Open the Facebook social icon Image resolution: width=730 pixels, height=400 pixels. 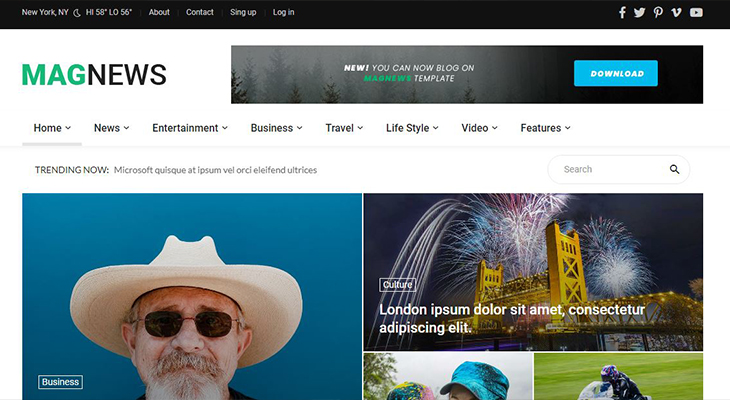pyautogui.click(x=622, y=13)
